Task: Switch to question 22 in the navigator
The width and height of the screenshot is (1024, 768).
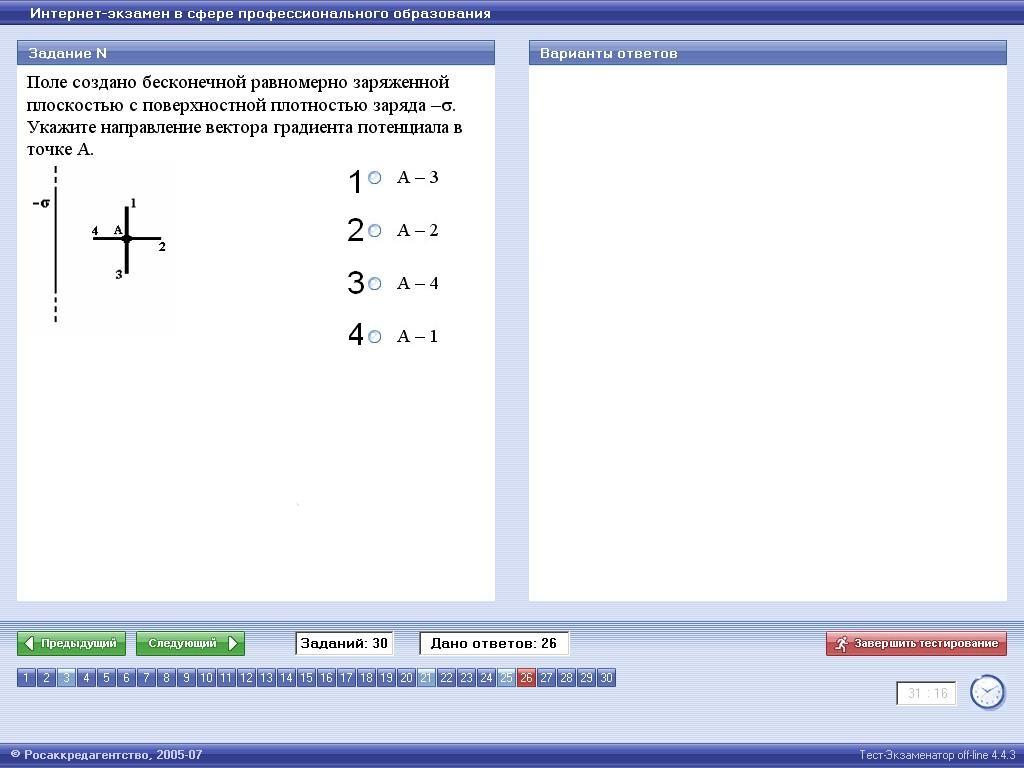Action: (446, 678)
